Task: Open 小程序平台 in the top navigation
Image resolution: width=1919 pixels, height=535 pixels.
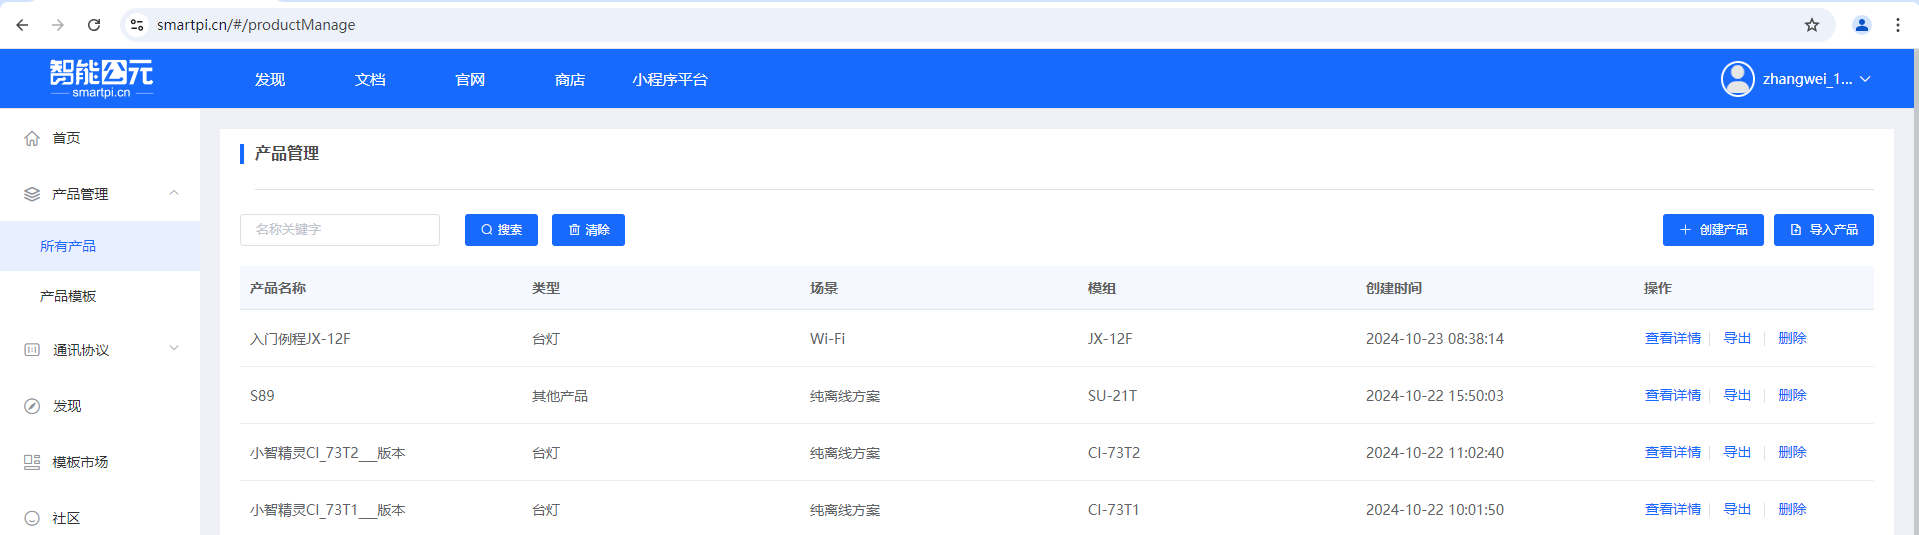Action: tap(670, 79)
